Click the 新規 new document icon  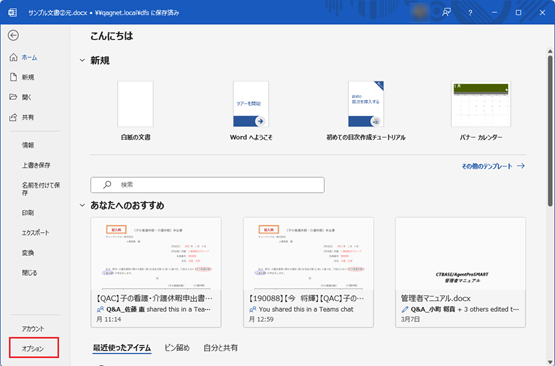pyautogui.click(x=13, y=77)
